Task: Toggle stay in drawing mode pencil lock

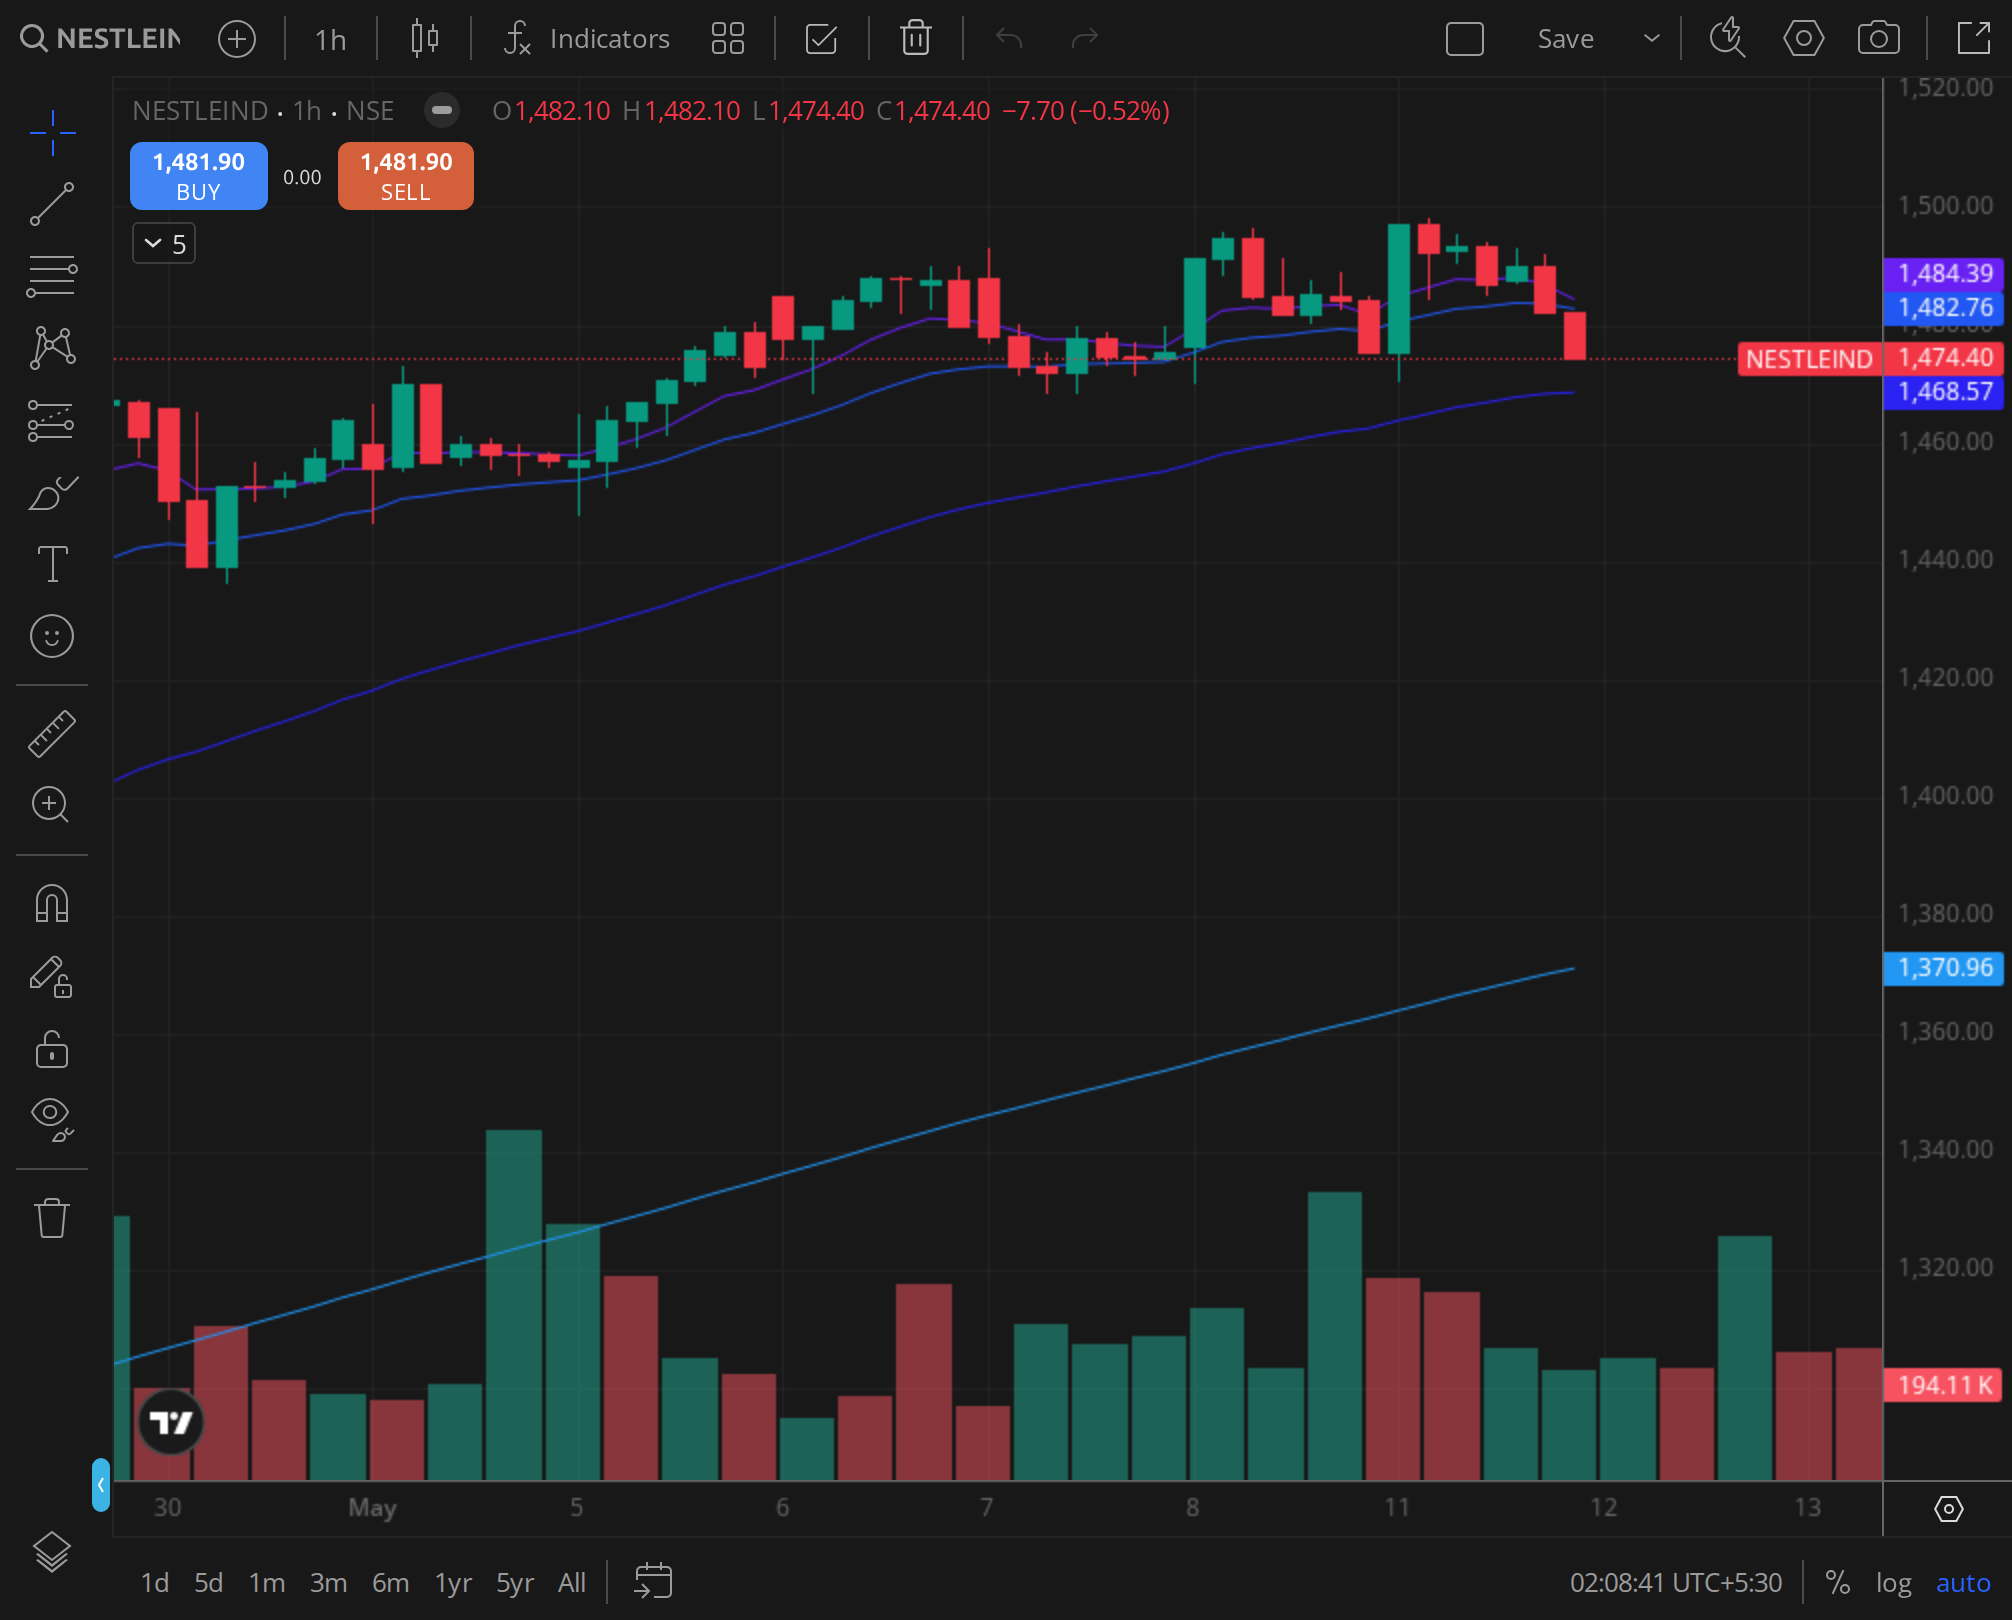Action: 52,977
